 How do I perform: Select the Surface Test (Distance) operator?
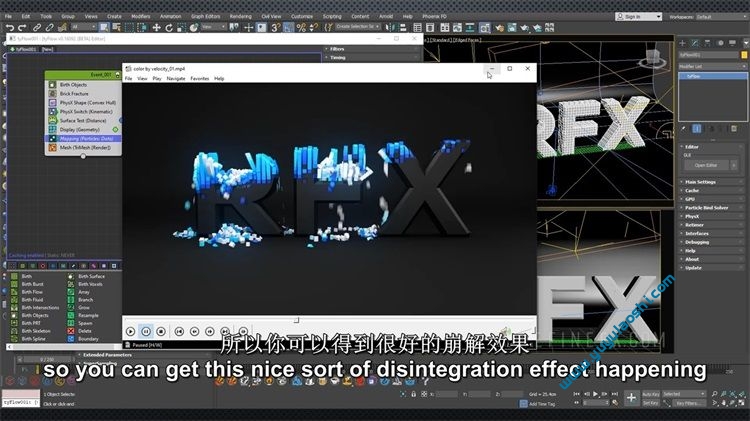coord(83,121)
